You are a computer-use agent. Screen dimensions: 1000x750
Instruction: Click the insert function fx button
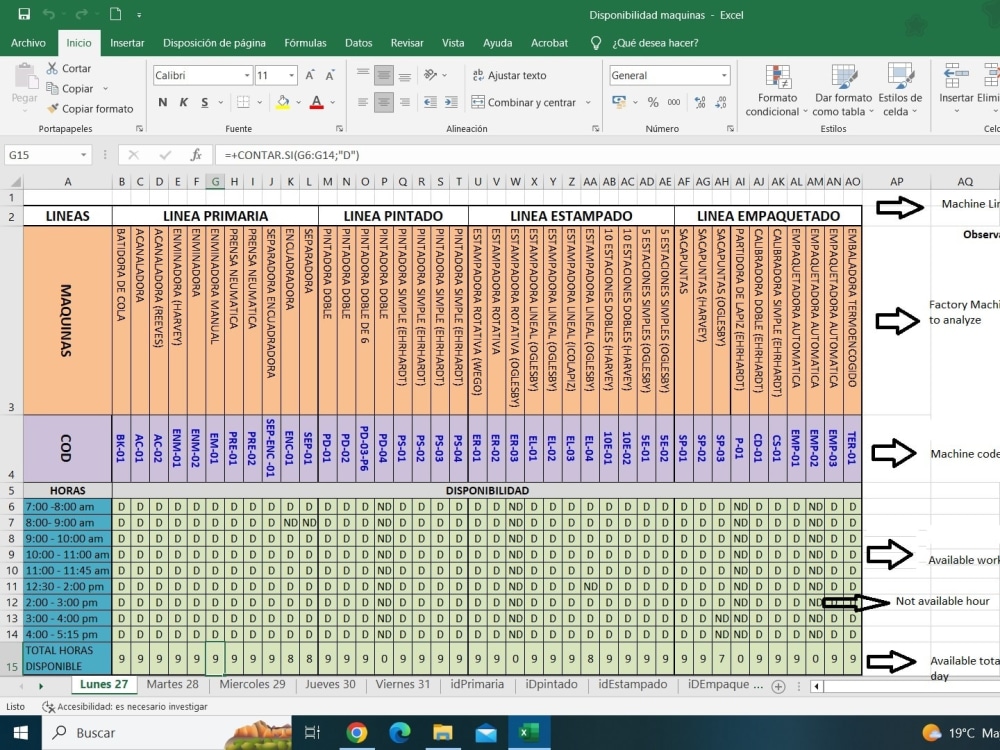(x=196, y=155)
